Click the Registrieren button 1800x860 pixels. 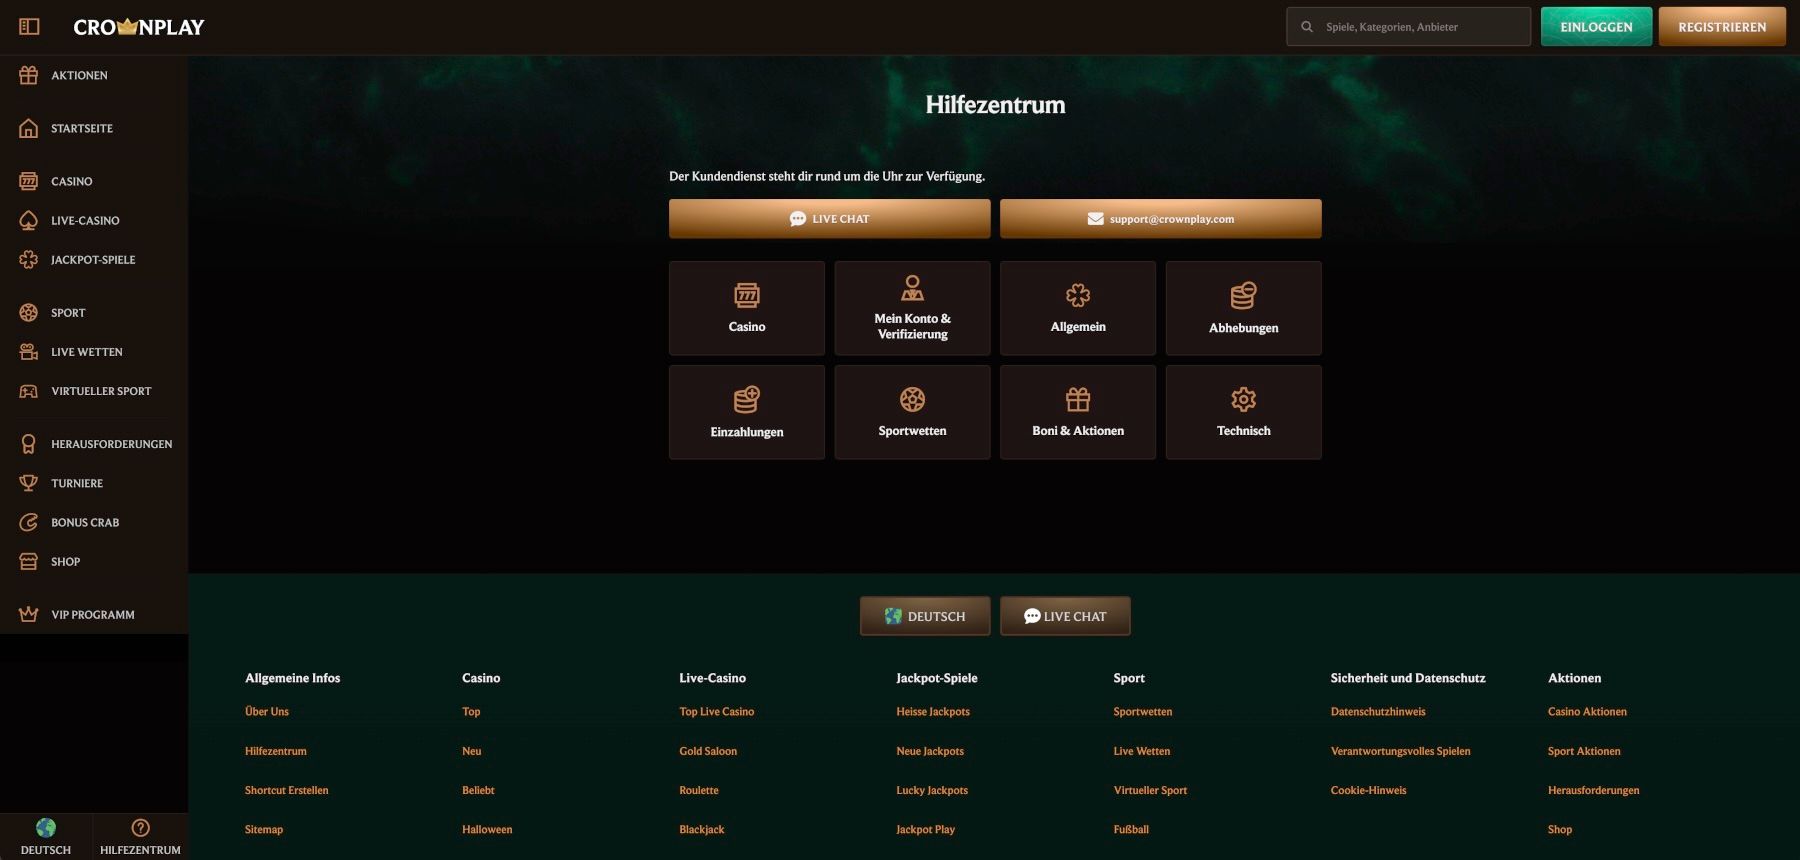pos(1721,27)
